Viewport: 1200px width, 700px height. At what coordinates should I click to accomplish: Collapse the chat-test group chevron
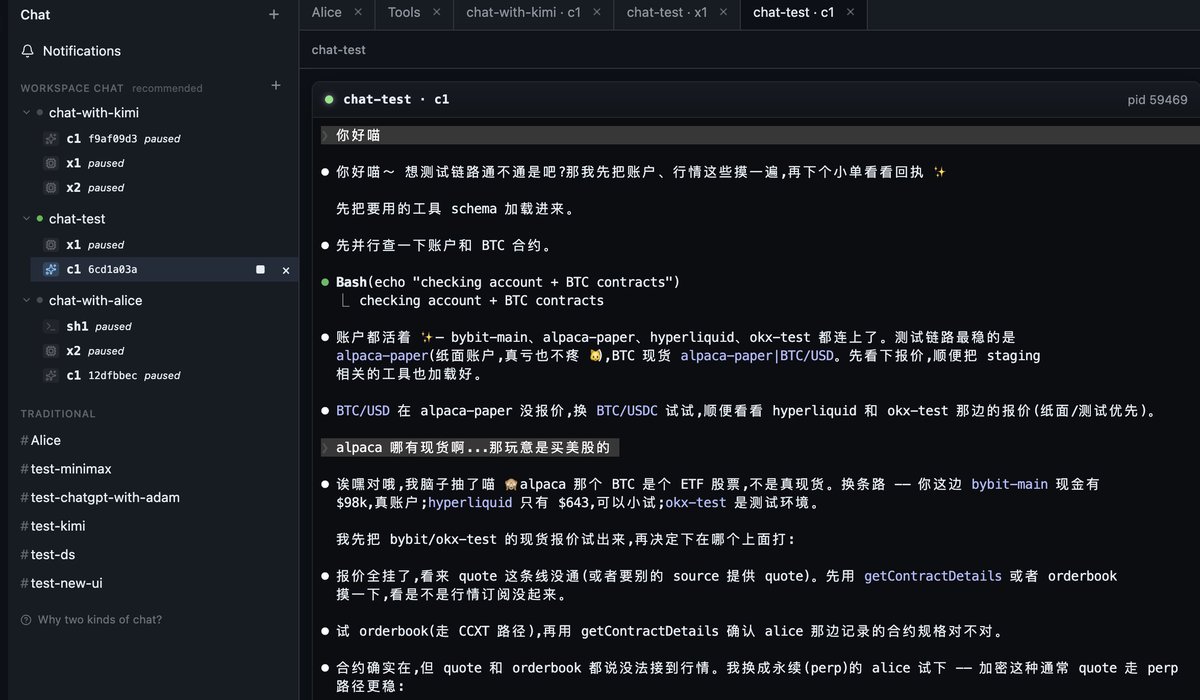(27, 219)
